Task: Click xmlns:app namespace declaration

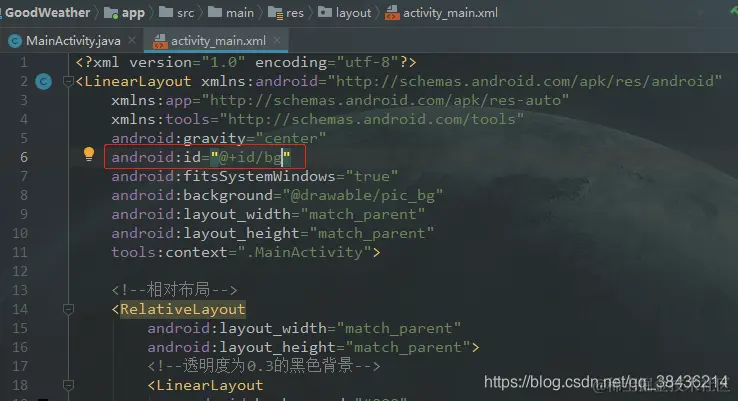Action: [340, 100]
